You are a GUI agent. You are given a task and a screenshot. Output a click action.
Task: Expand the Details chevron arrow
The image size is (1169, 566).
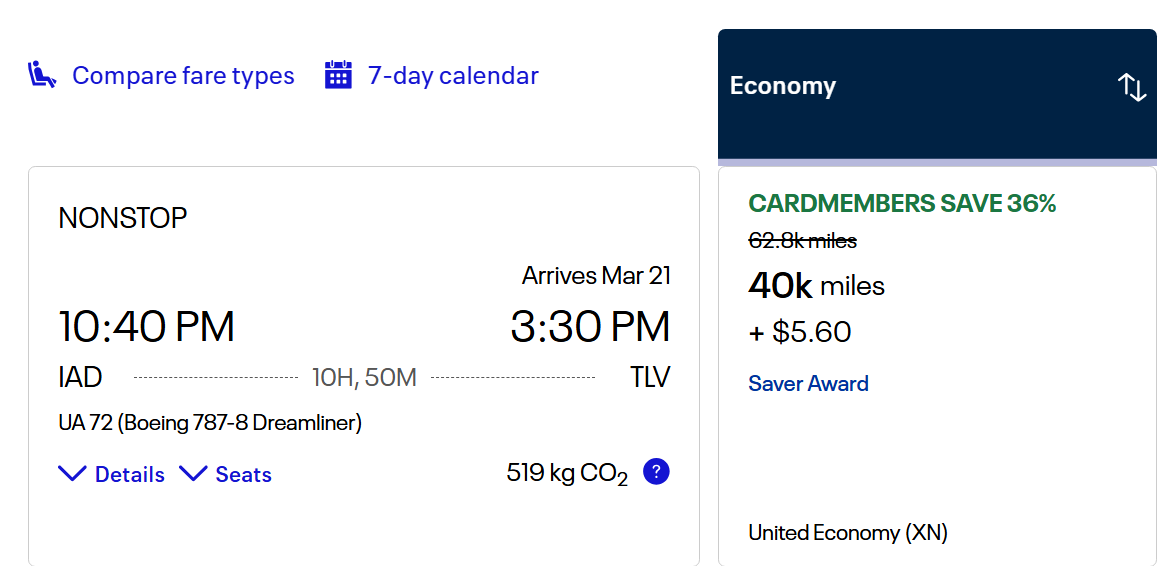73,474
